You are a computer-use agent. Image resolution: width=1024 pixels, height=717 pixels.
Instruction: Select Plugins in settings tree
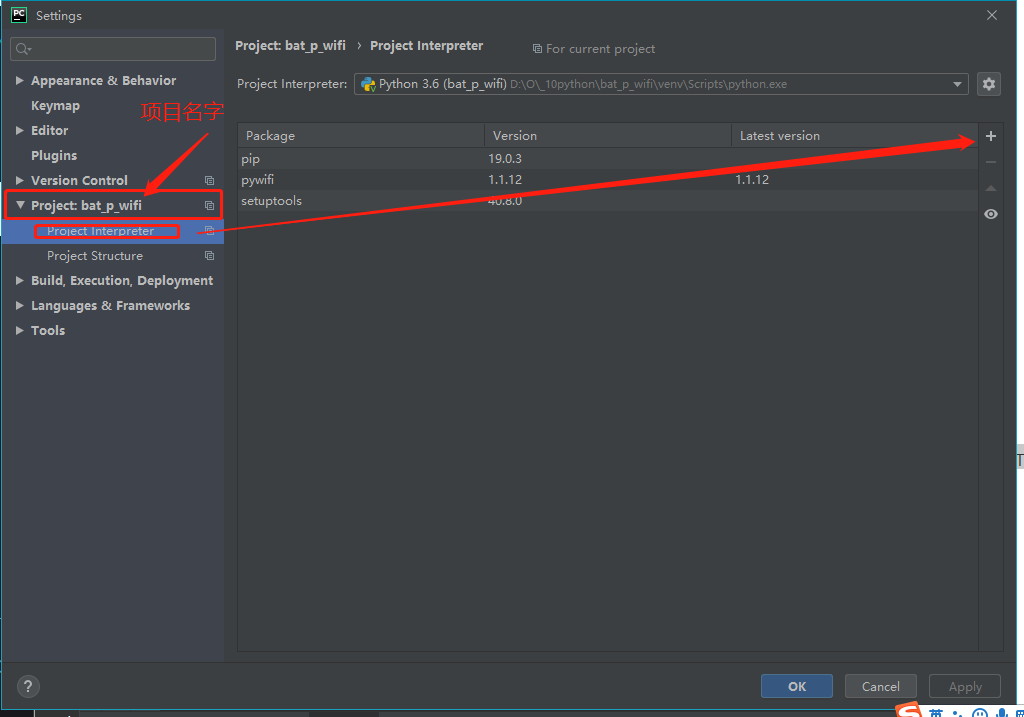click(54, 155)
